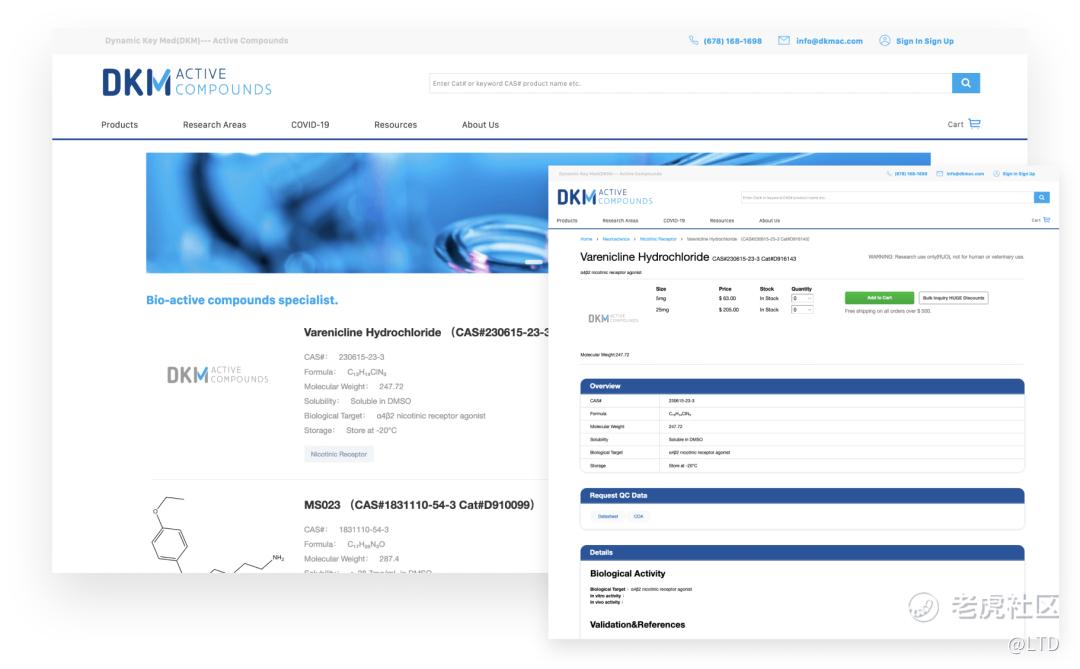Open the 25mg quantity dropdown
The image size is (1080, 669).
tap(802, 310)
